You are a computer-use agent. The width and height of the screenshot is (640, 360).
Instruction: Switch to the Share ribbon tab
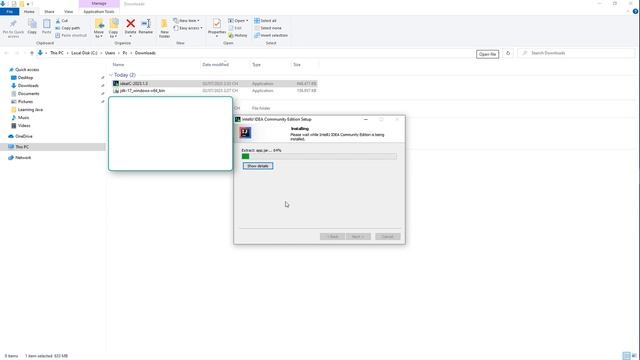coord(49,11)
